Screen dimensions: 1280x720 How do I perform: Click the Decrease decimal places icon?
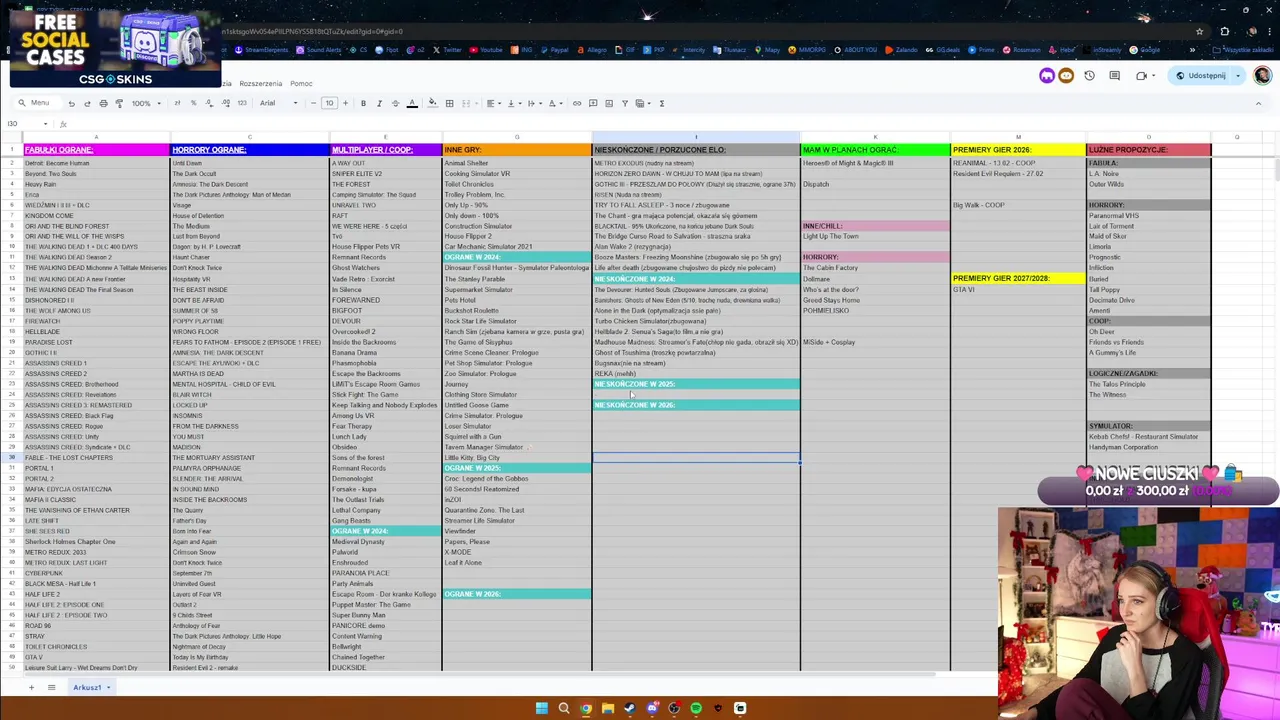tap(209, 103)
